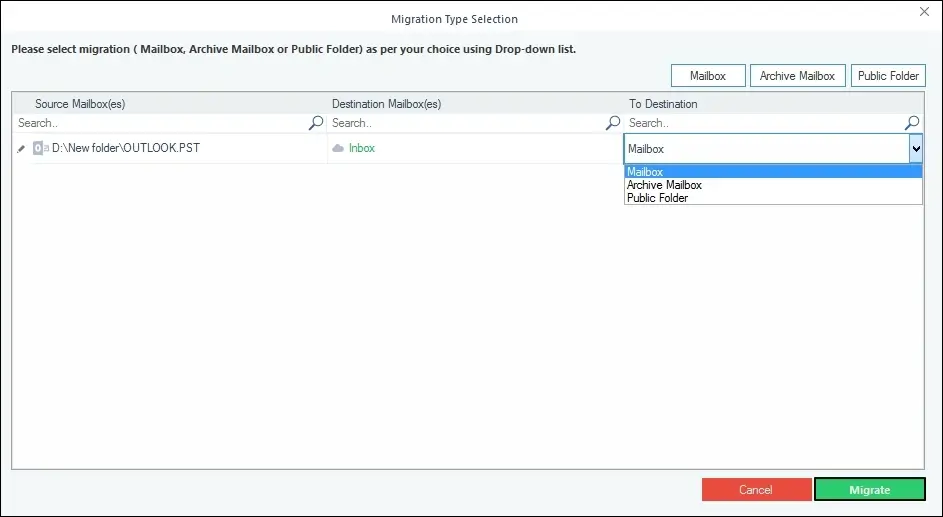Close the Migration Type Selection dialog

924,11
